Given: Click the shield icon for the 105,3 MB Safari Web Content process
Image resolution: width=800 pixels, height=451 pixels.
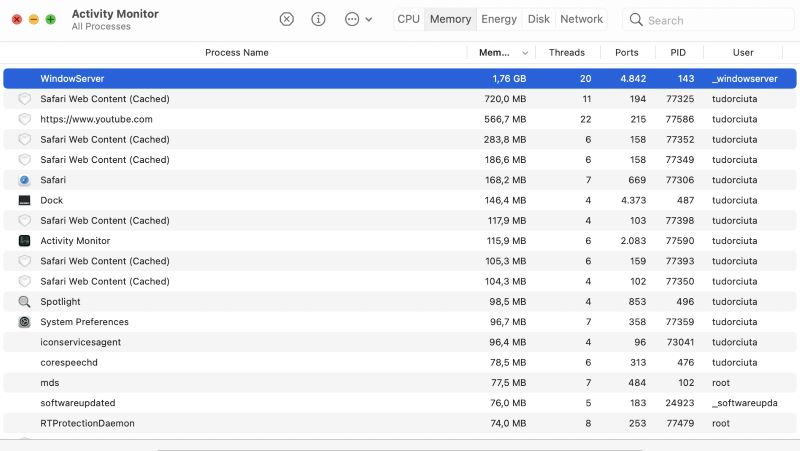Looking at the screenshot, I should click(24, 261).
